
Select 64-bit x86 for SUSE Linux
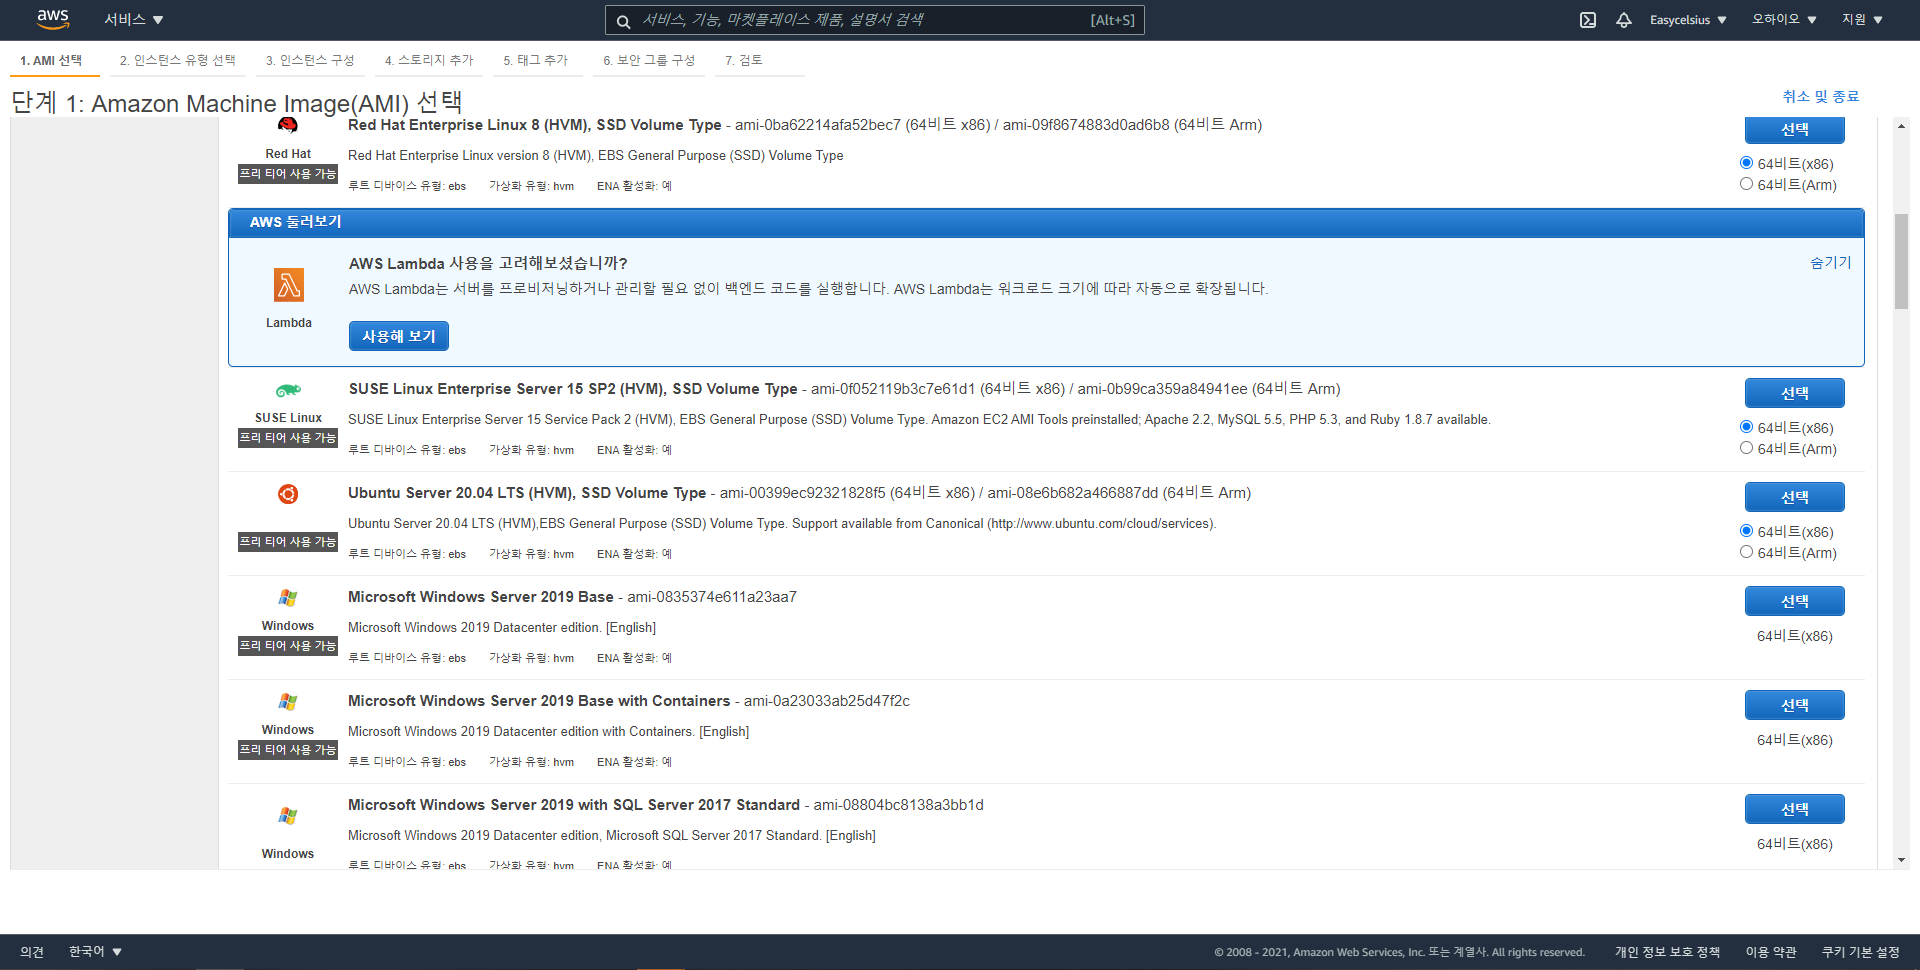click(1746, 427)
